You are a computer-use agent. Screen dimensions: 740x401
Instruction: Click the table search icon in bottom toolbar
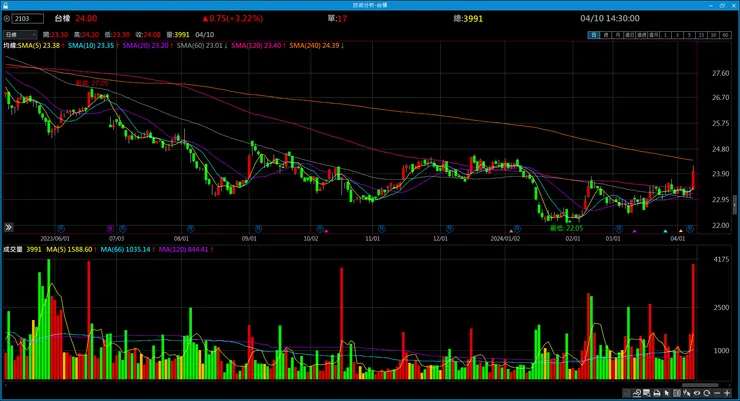pyautogui.click(x=647, y=393)
